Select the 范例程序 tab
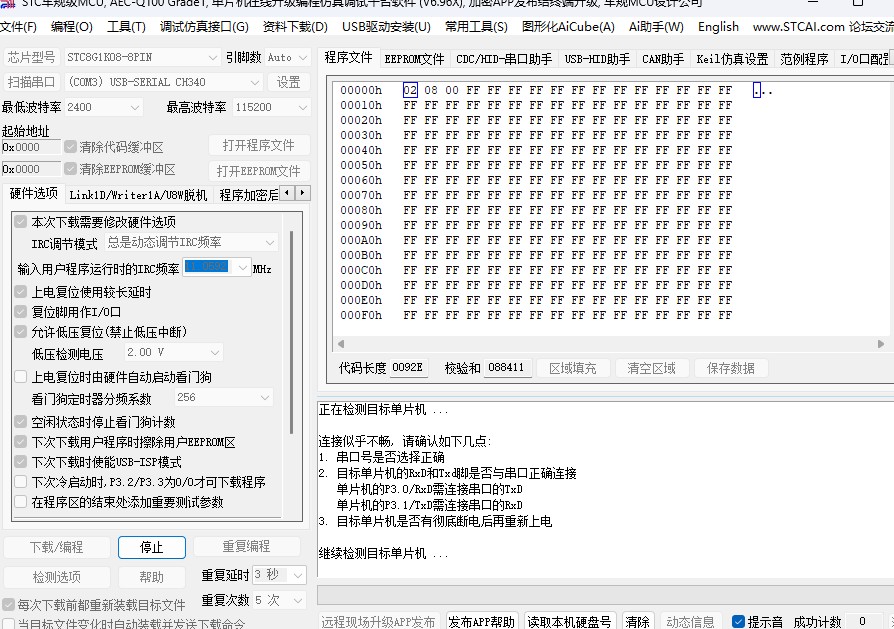 [804, 59]
